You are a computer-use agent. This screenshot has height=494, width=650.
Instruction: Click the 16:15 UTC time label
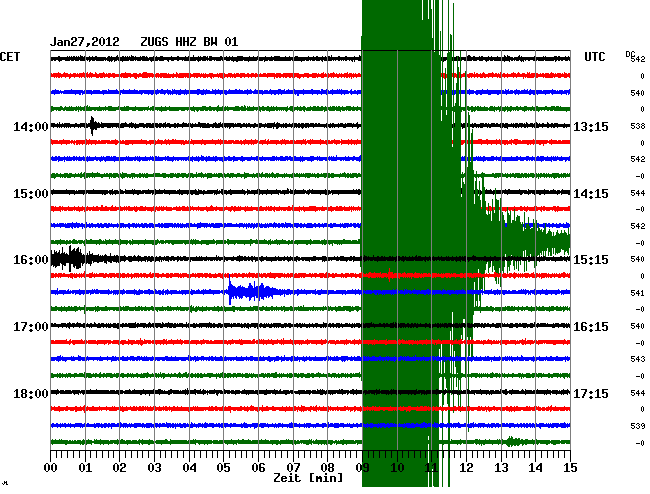pyautogui.click(x=591, y=327)
